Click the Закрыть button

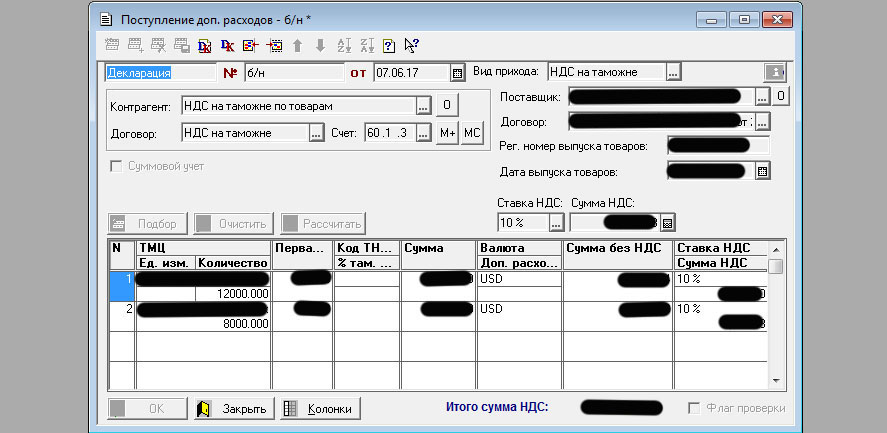click(233, 409)
